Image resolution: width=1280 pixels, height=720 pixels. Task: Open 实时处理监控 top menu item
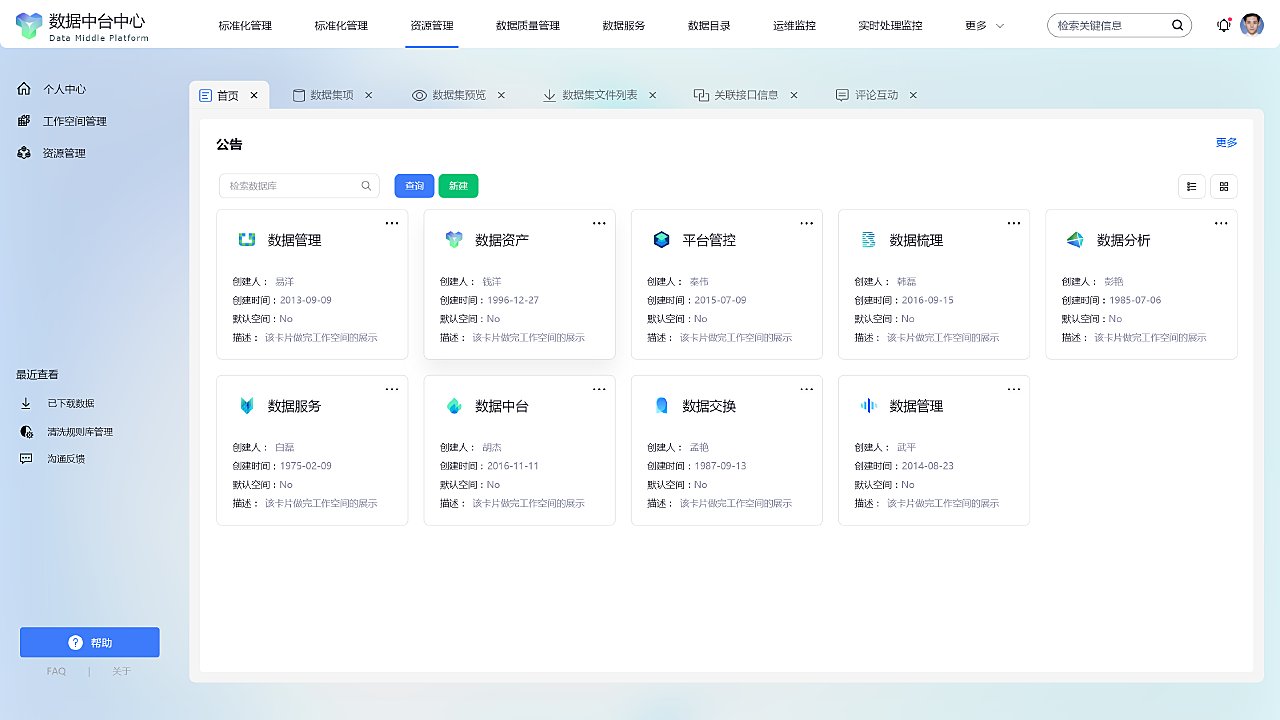tap(890, 26)
